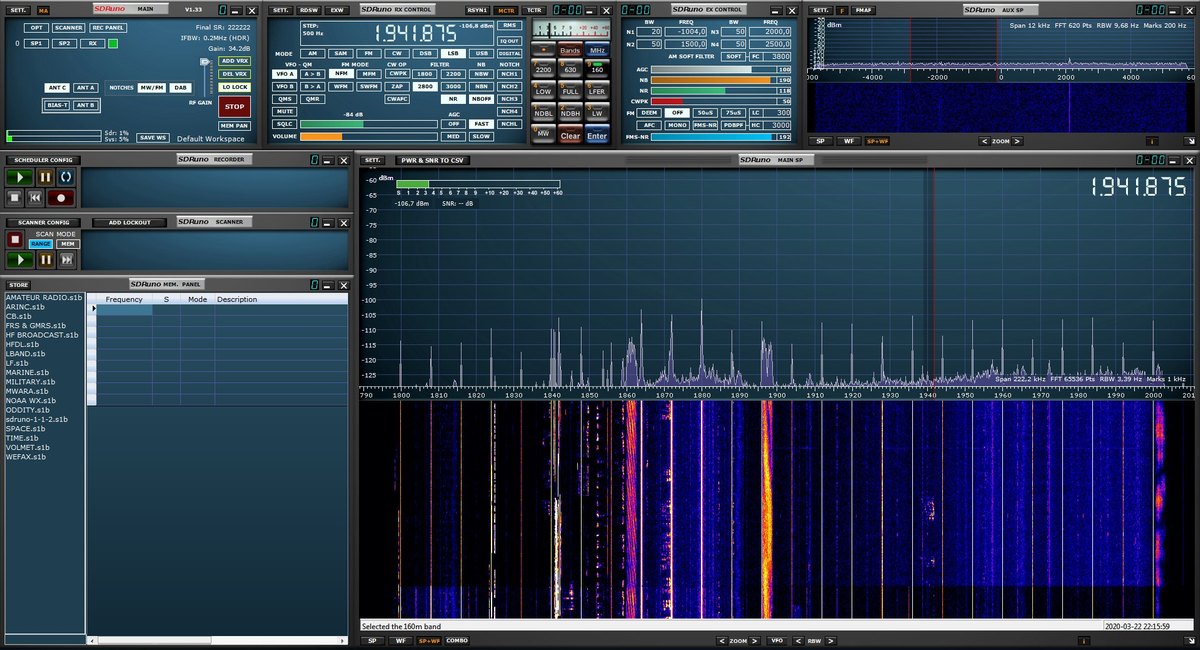
Task: Open VOLMET.s1b memory bank
Action: [x=27, y=447]
